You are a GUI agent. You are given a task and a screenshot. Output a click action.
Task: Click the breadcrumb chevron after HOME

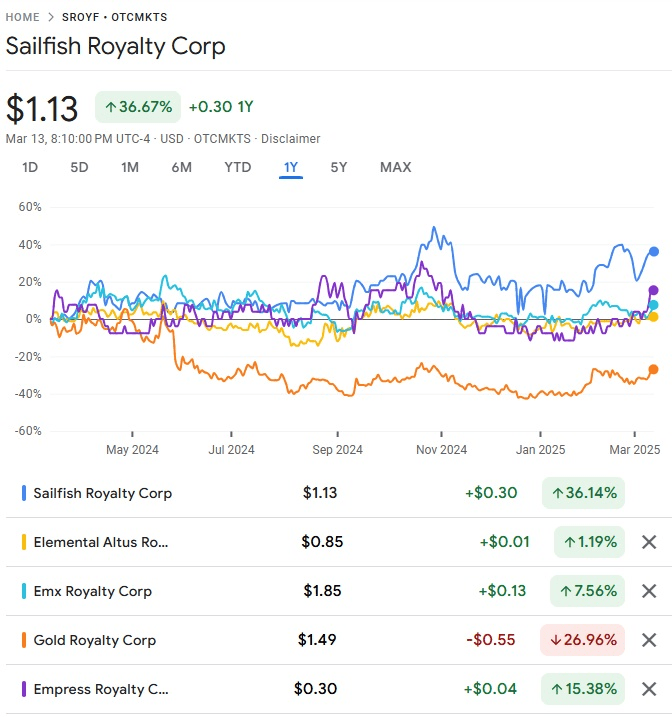(x=51, y=17)
